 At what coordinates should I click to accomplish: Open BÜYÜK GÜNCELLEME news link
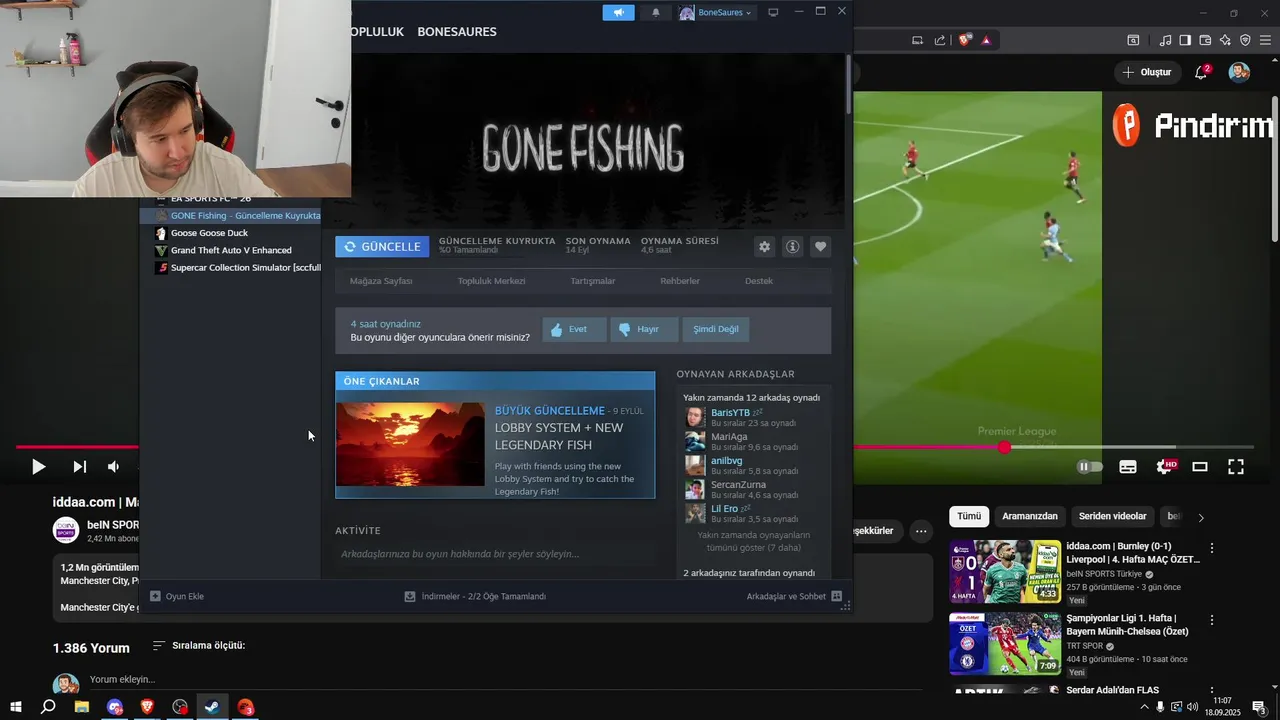(x=549, y=411)
